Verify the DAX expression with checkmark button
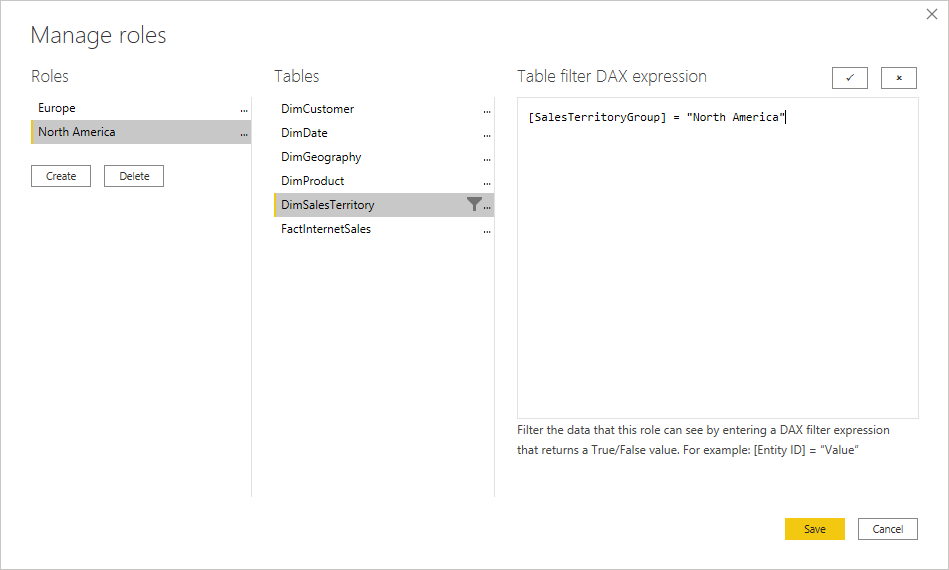The height and width of the screenshot is (570, 949). 850,78
